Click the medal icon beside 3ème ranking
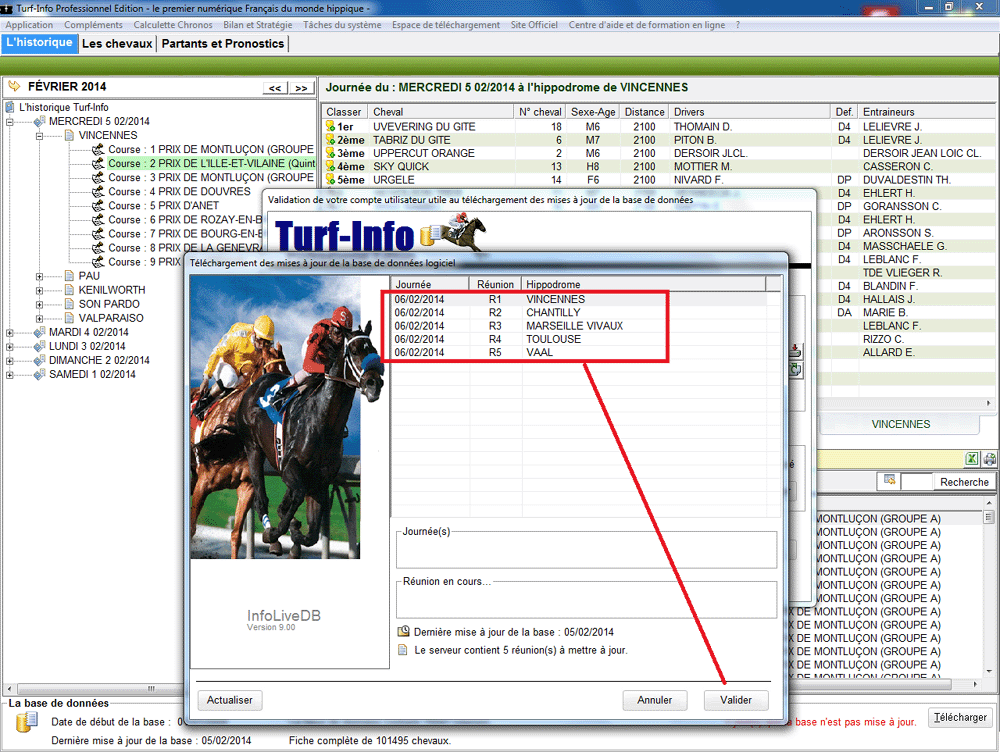This screenshot has width=1000, height=752. [x=330, y=153]
